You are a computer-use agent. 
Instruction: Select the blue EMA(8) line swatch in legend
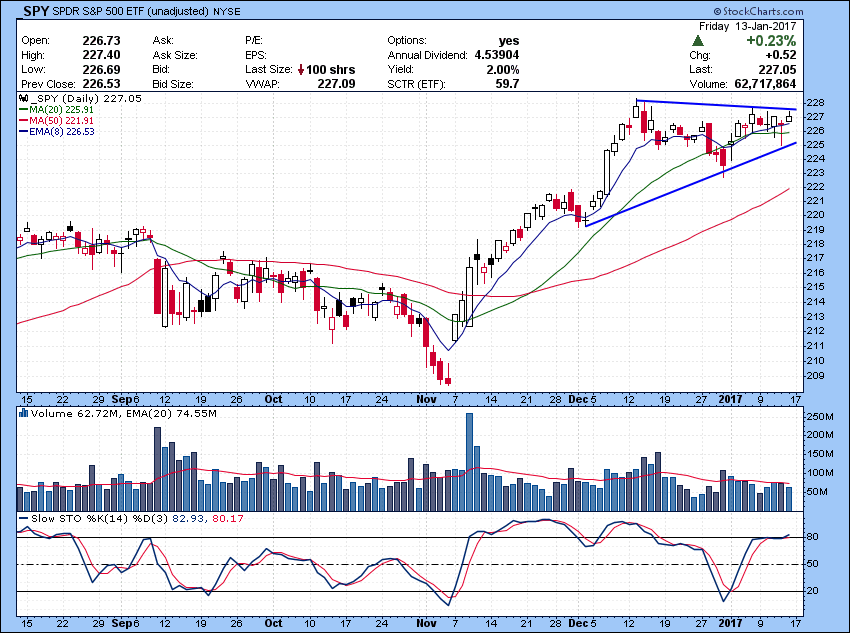(x=23, y=131)
